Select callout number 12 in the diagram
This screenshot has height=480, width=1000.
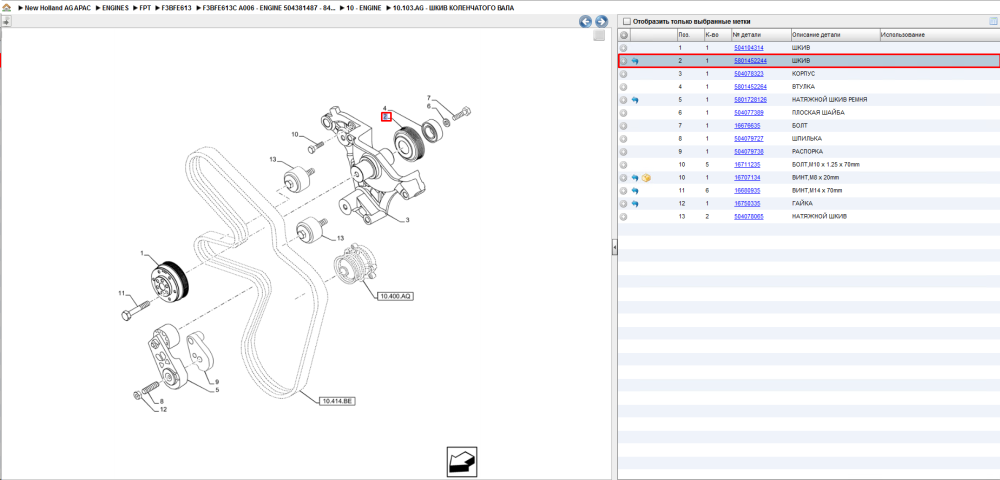(163, 409)
